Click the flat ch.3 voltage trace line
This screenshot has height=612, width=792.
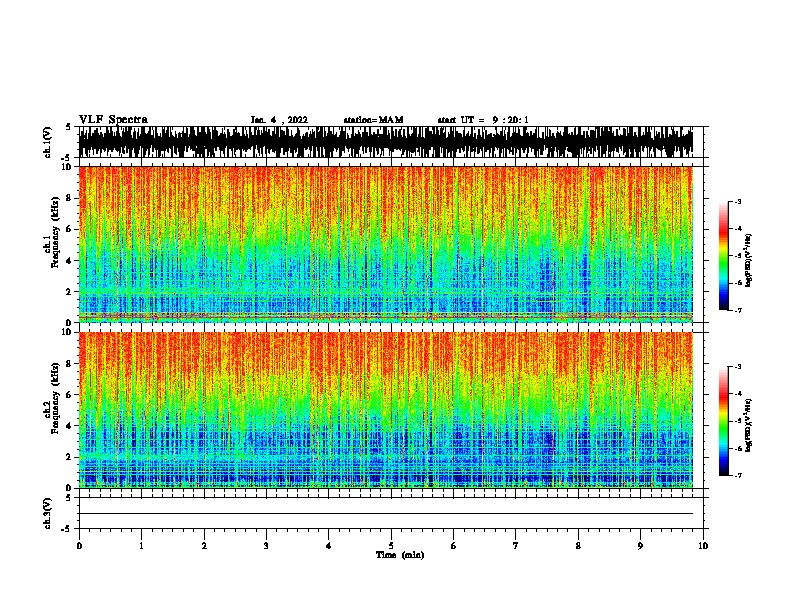pyautogui.click(x=385, y=514)
